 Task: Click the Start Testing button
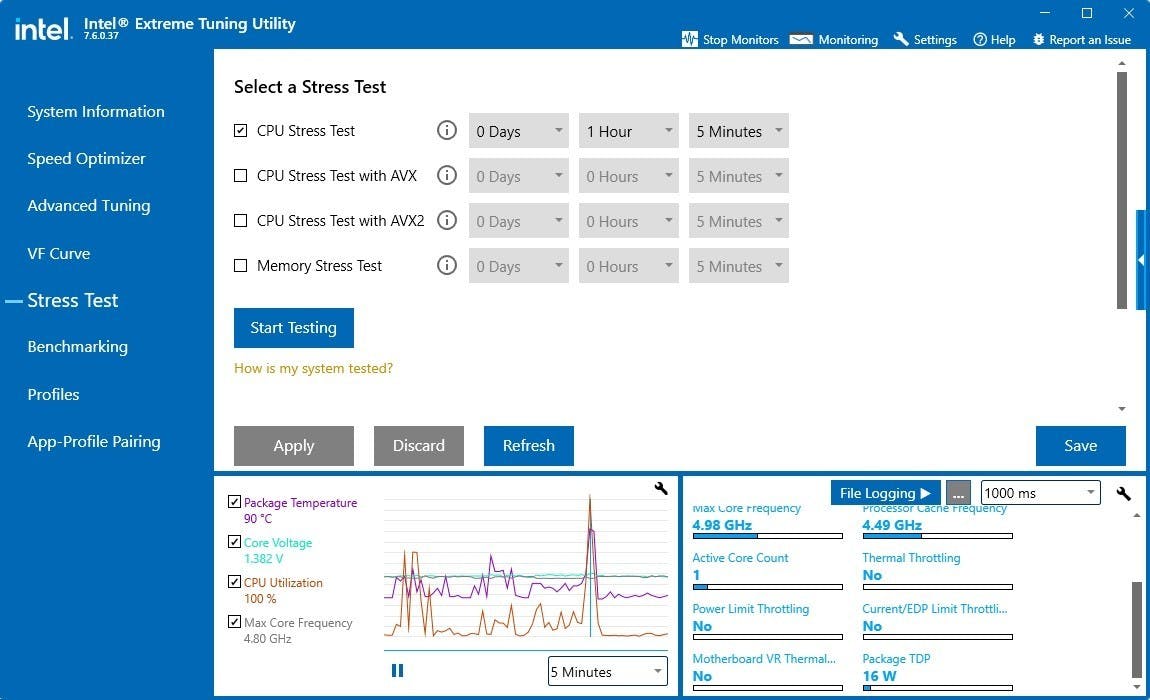click(x=293, y=328)
